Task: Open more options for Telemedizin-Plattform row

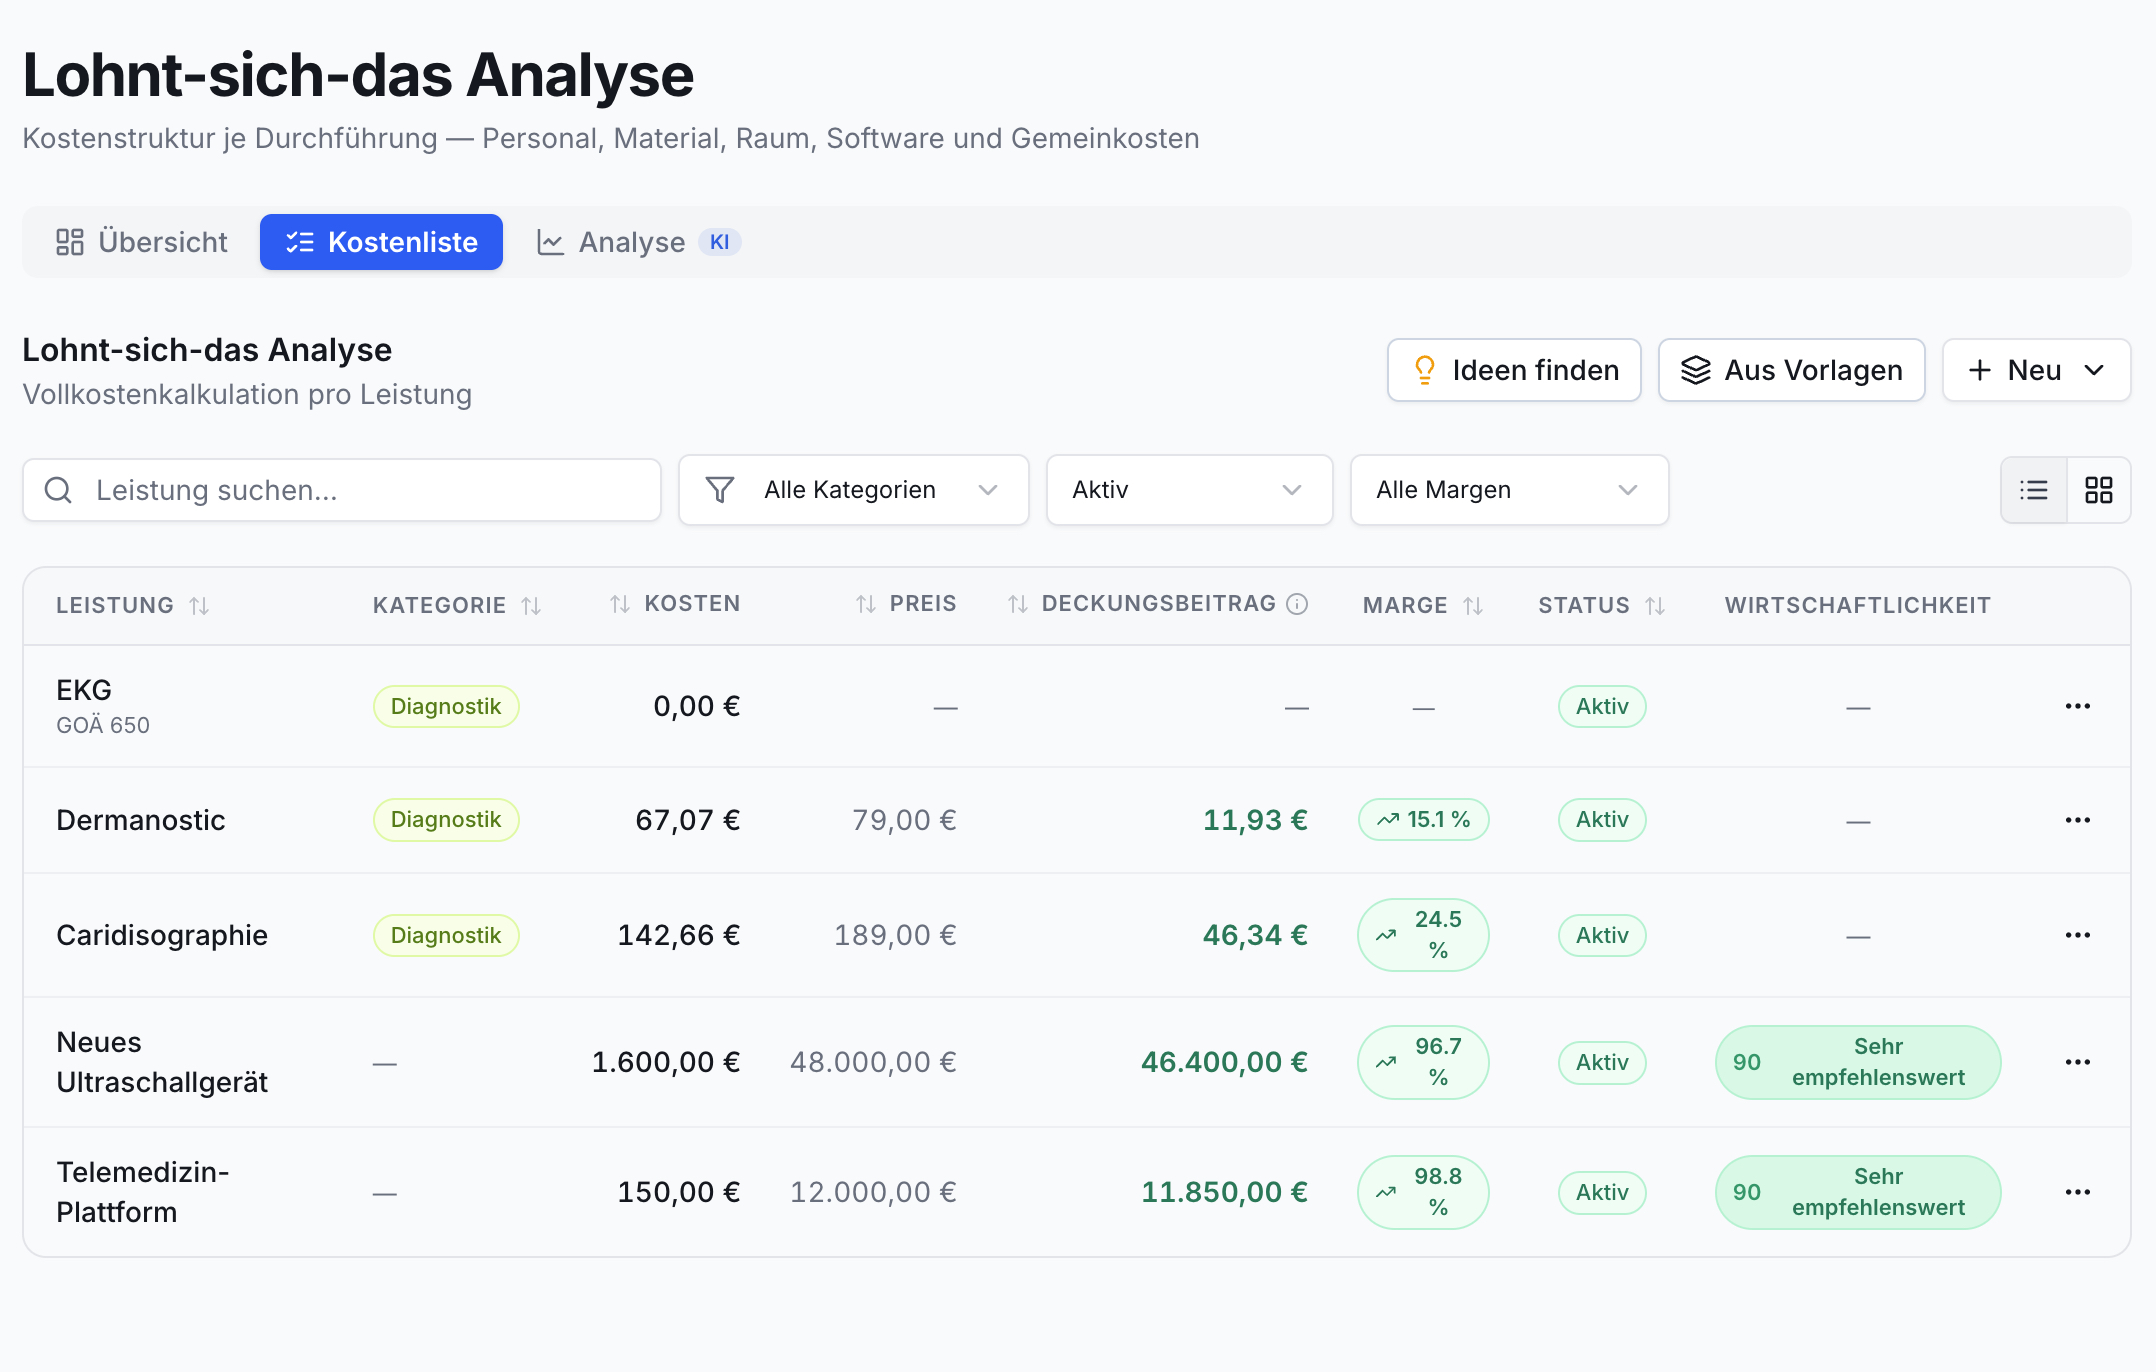Action: click(2078, 1192)
